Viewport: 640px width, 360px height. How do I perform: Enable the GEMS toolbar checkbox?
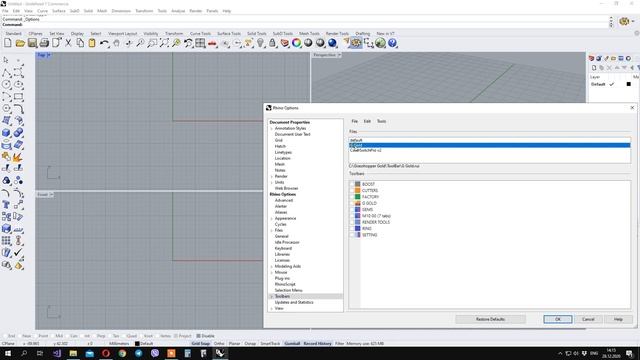tap(352, 209)
